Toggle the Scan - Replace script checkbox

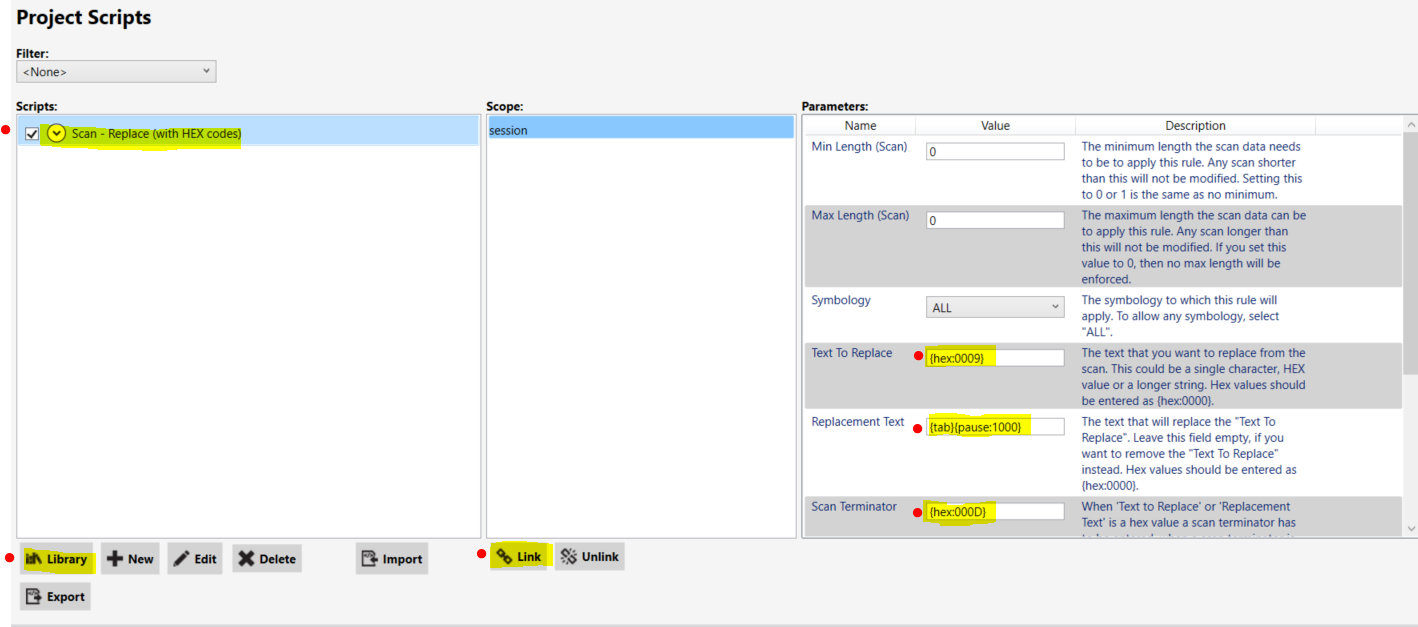point(32,134)
